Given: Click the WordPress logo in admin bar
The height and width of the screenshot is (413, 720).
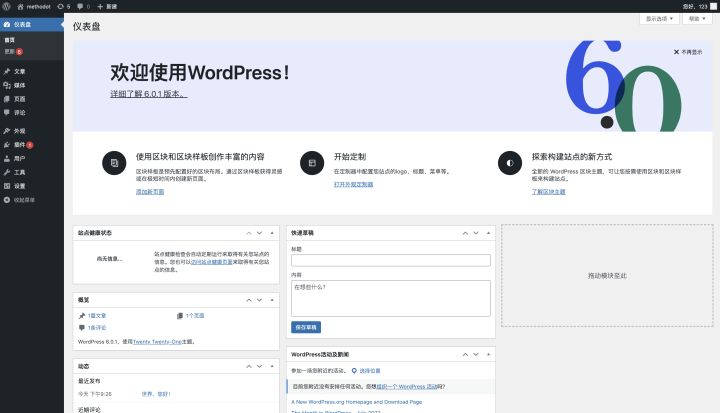Looking at the screenshot, I should [6, 6].
